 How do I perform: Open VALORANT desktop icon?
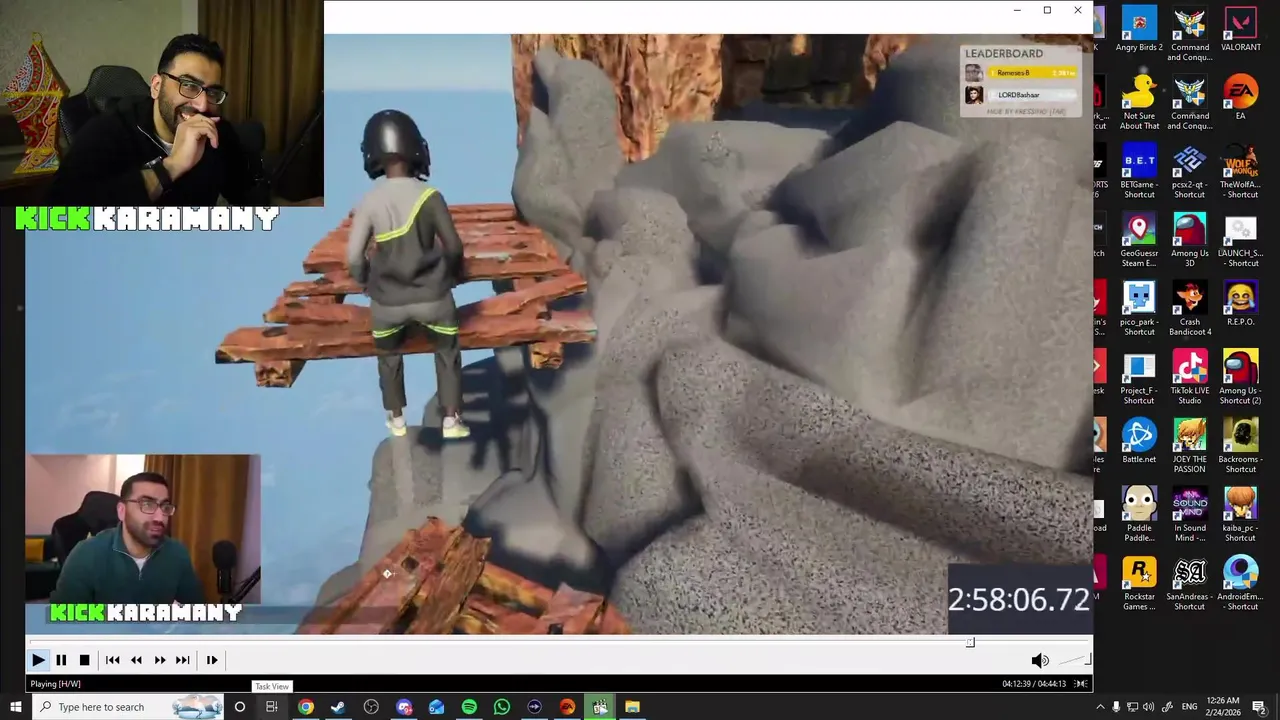pos(1241,29)
